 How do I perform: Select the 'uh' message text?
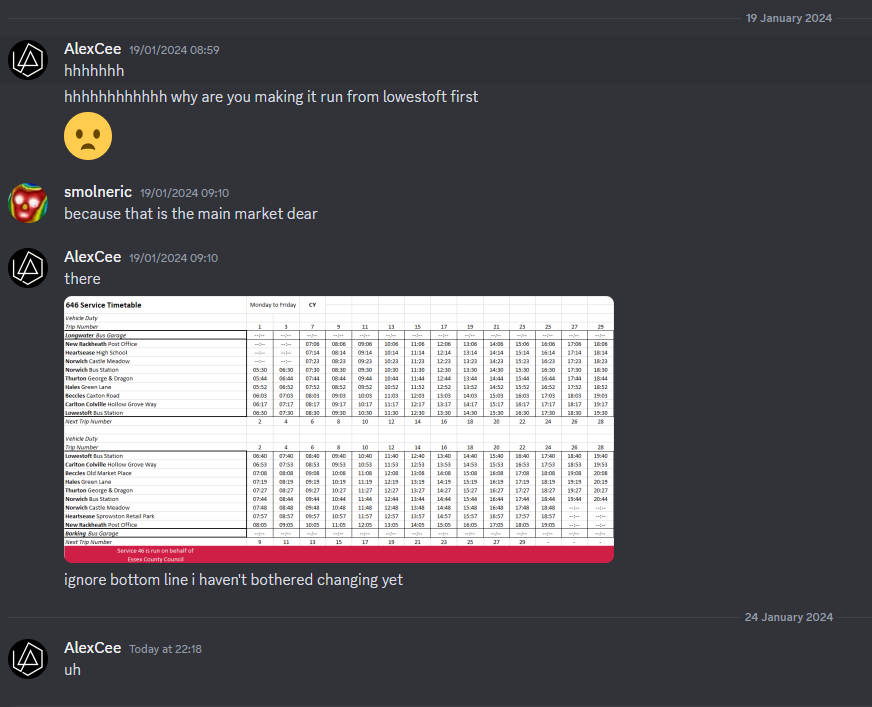72,670
